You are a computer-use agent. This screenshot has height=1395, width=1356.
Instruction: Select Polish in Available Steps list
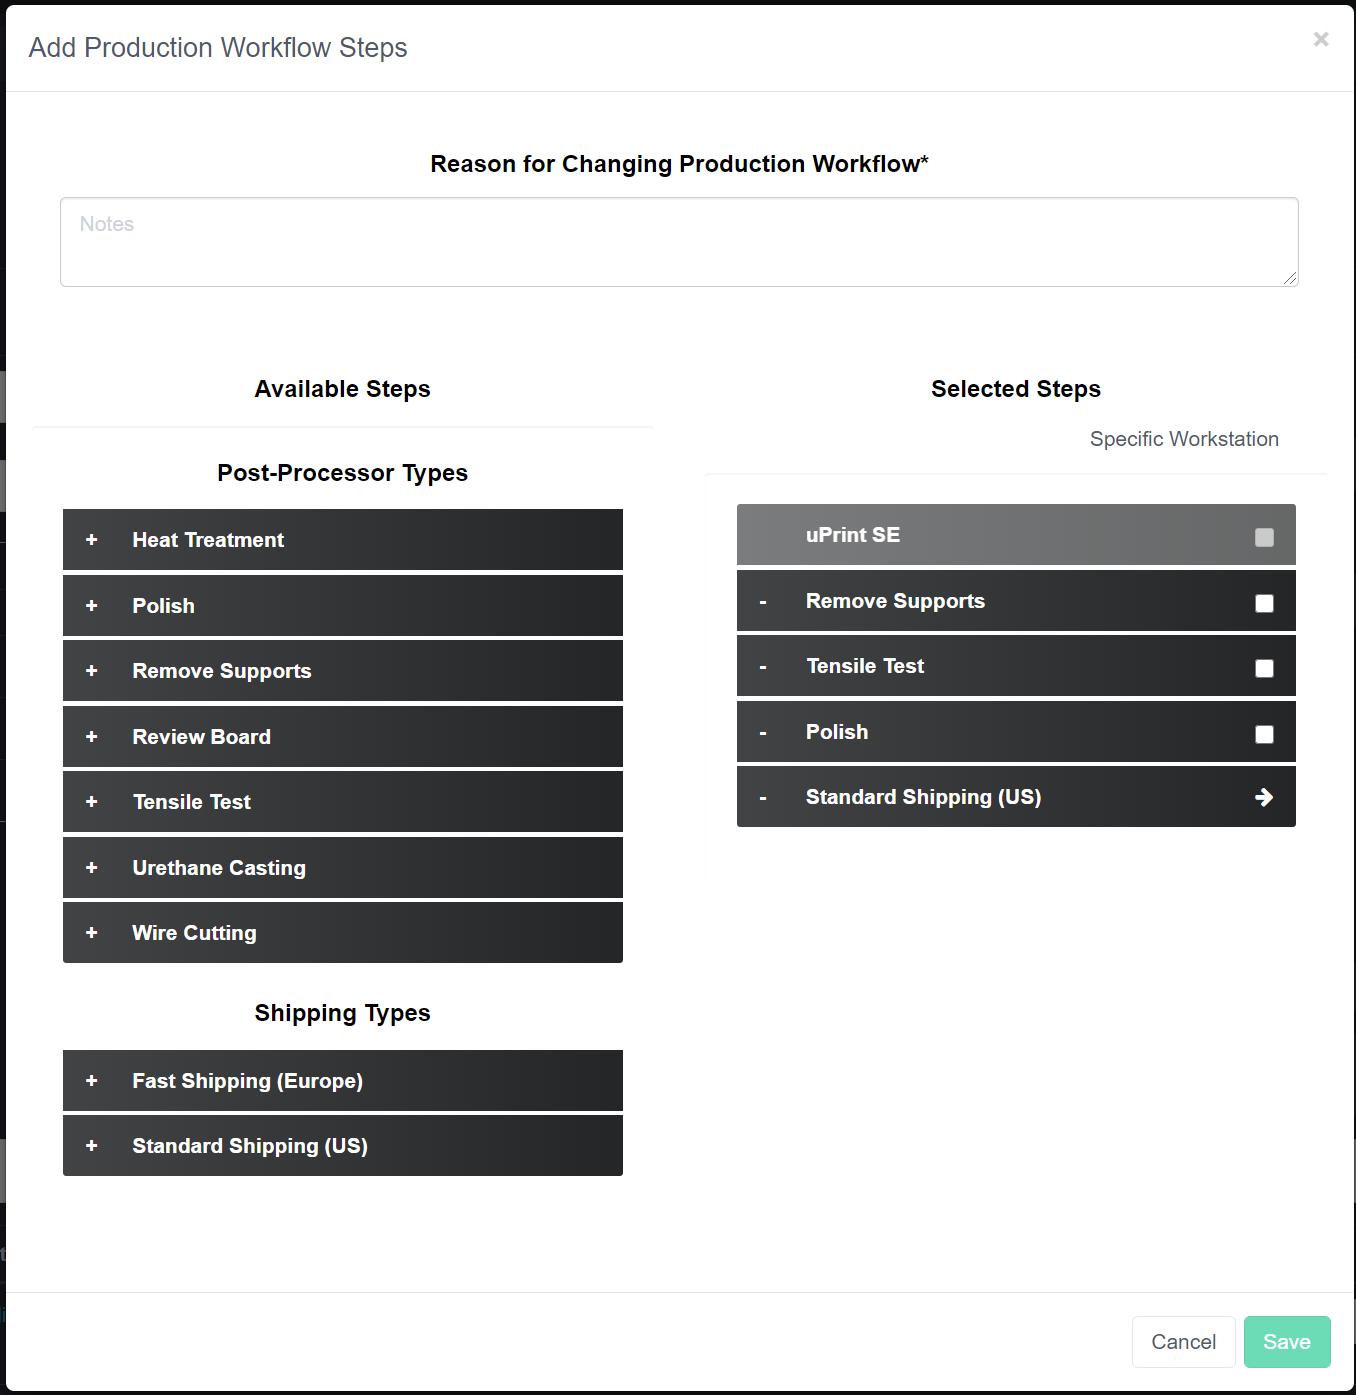(x=164, y=606)
